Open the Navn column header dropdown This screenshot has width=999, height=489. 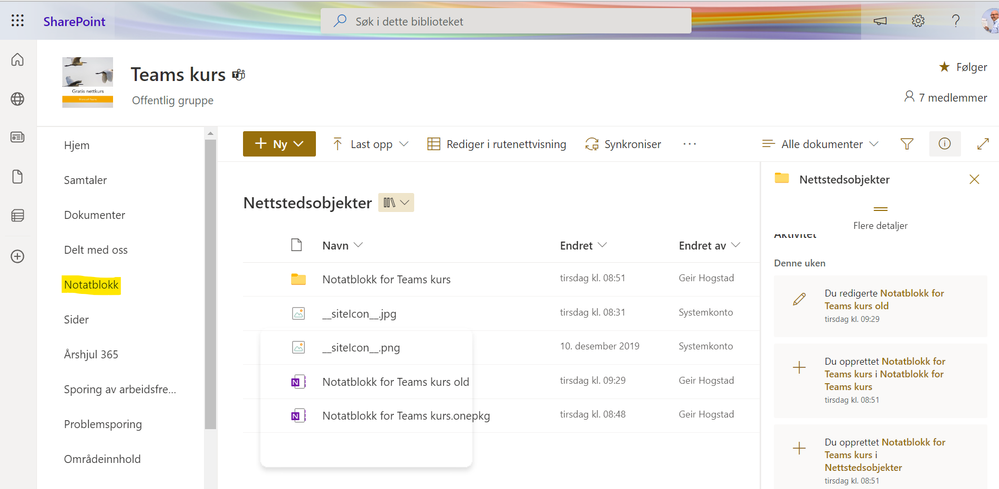343,245
